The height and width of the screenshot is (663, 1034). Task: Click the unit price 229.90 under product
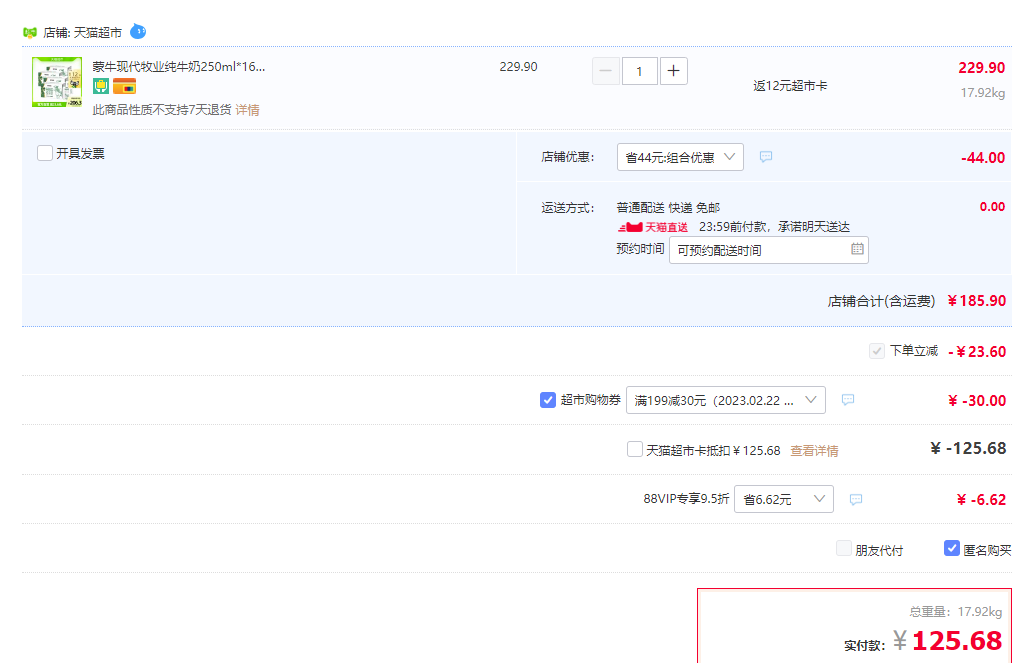518,67
